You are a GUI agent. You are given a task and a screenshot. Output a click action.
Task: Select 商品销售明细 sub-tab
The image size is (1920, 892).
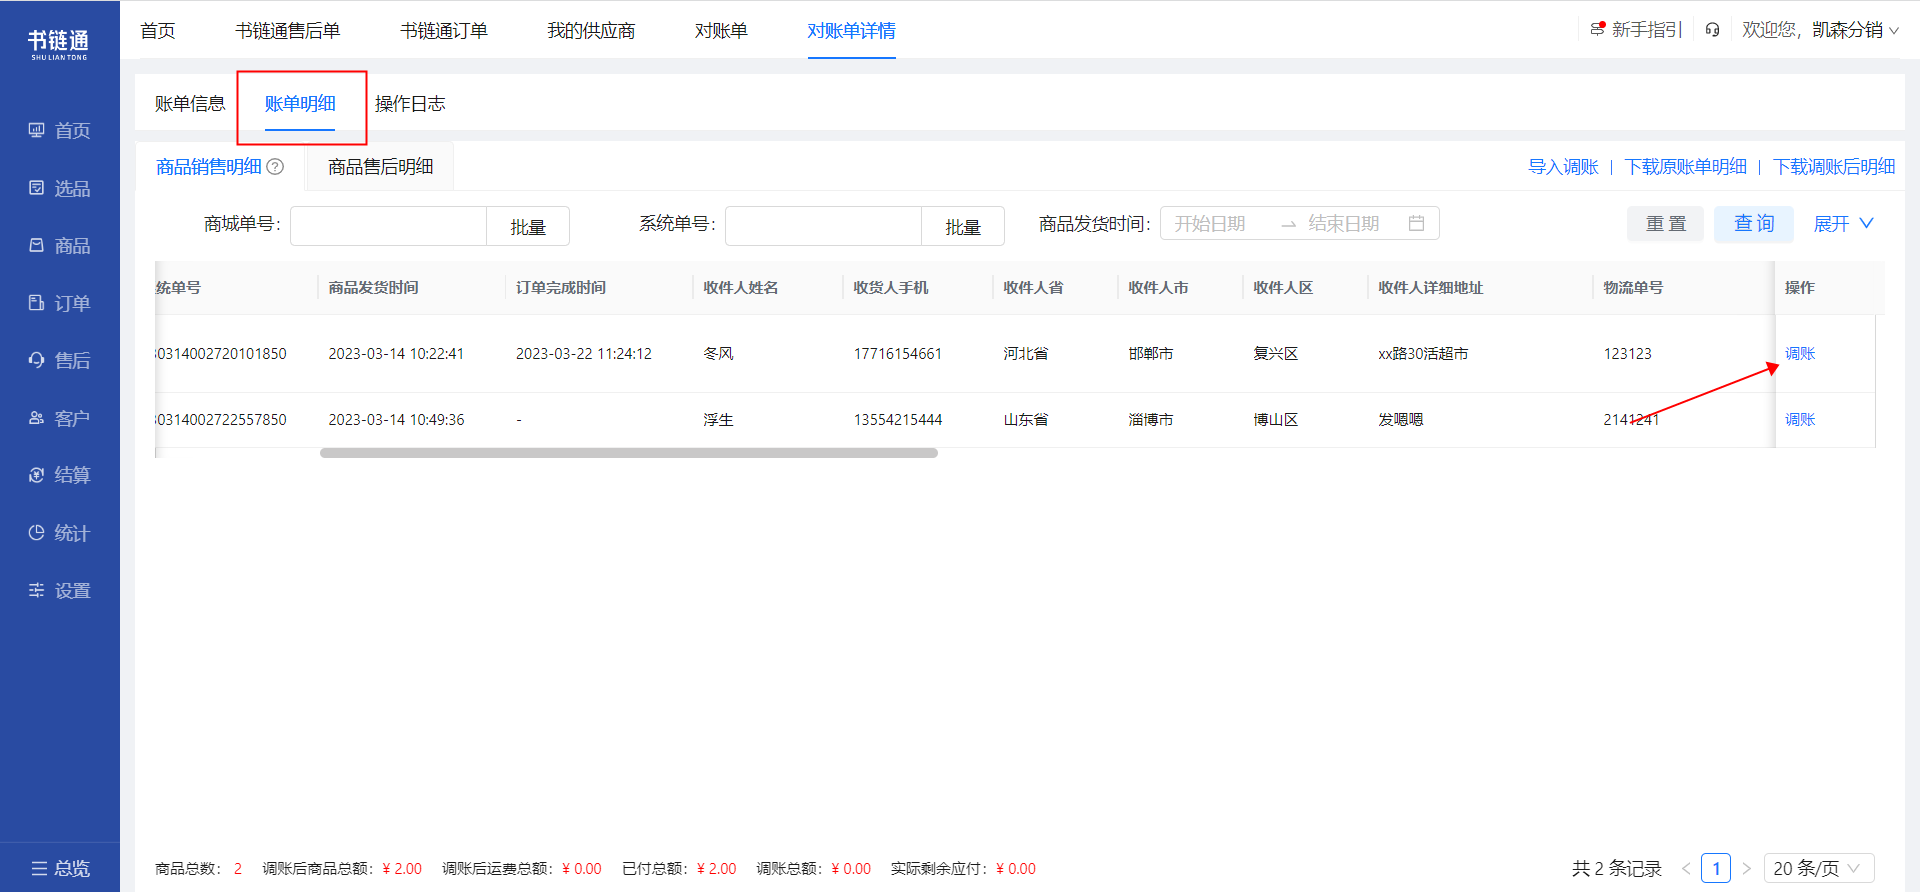[x=209, y=167]
